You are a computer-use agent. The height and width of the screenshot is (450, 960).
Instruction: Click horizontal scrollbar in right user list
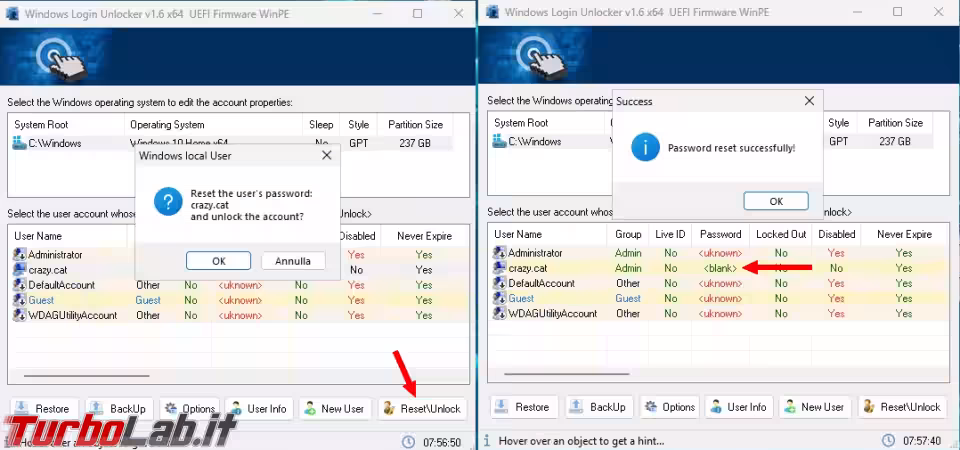tap(566, 373)
